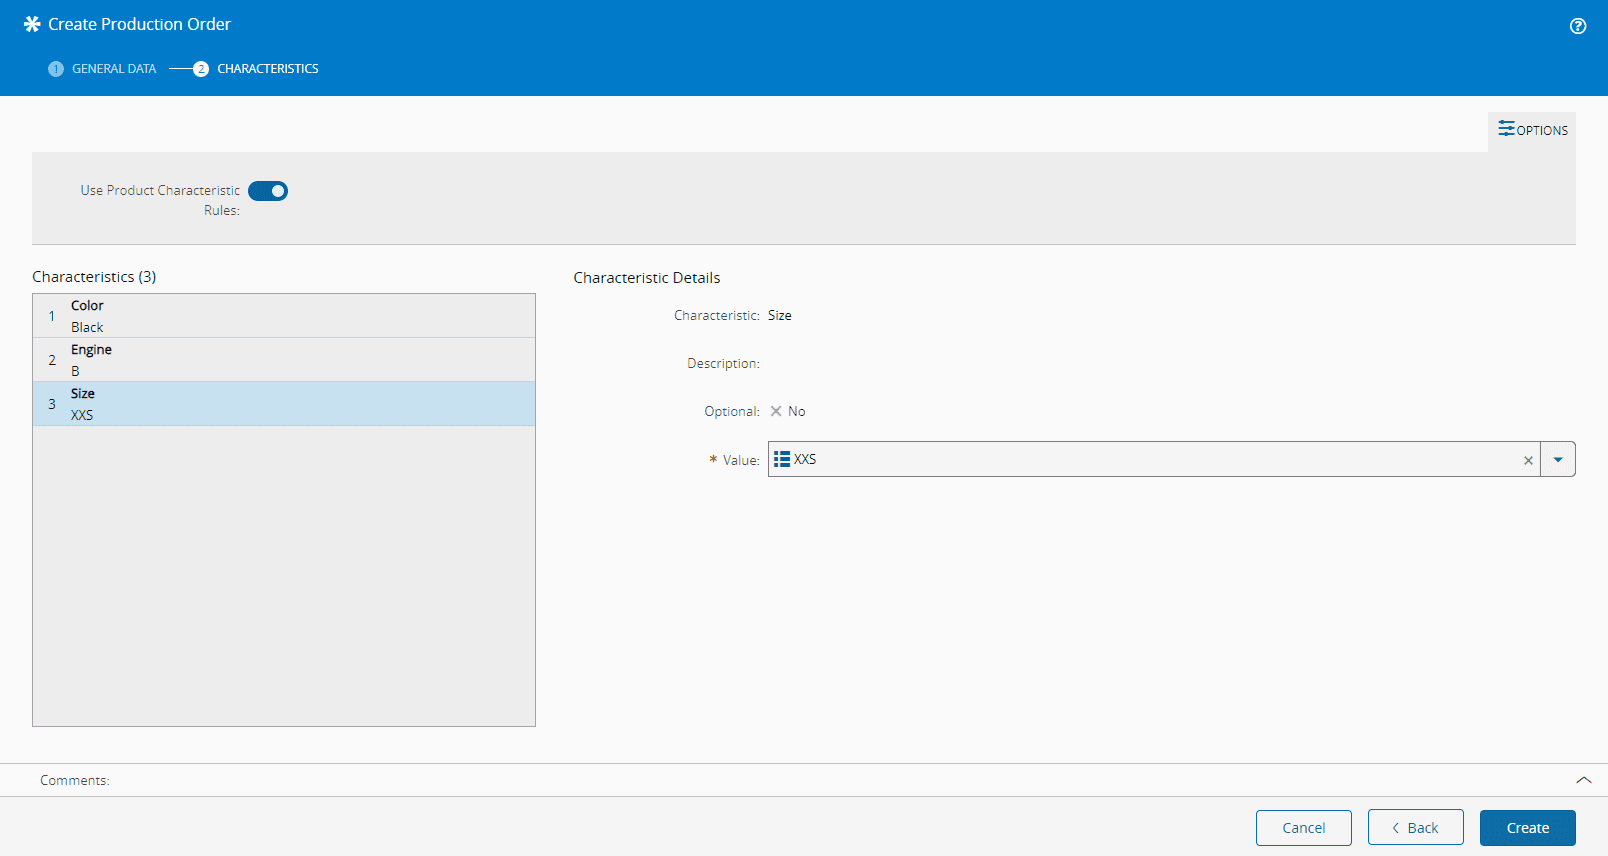Viewport: 1608px width, 856px height.
Task: Click the Optional No cross icon
Action: (x=776, y=411)
